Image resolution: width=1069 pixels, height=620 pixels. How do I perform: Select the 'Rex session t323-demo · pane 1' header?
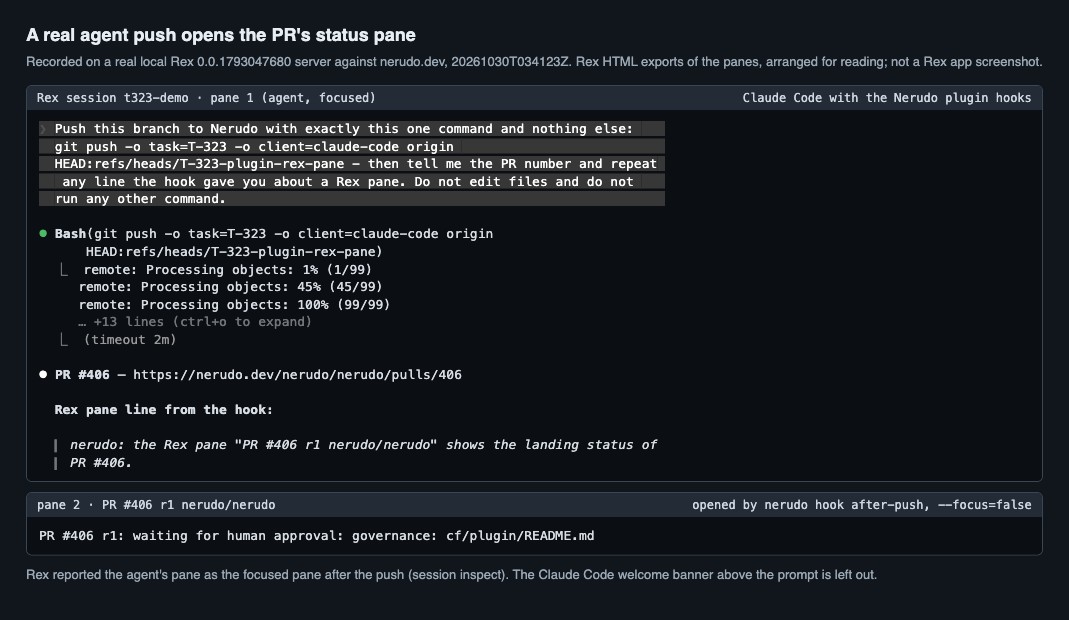(206, 98)
